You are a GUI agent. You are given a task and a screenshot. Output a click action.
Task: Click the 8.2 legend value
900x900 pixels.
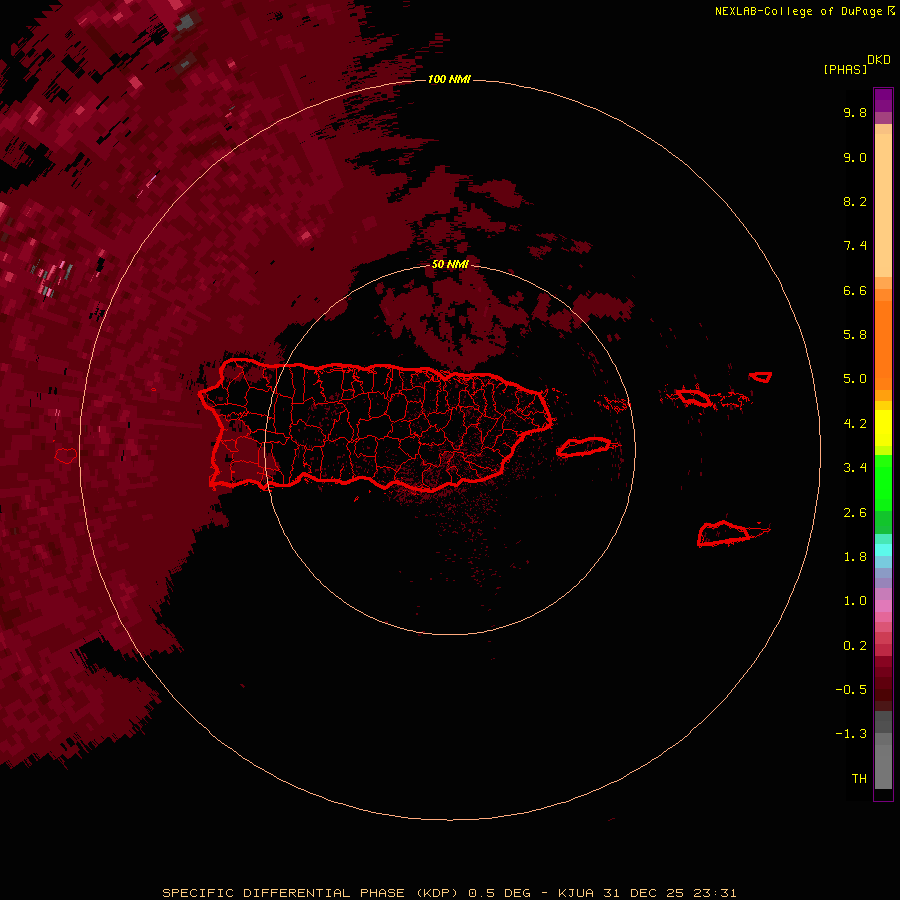[855, 201]
